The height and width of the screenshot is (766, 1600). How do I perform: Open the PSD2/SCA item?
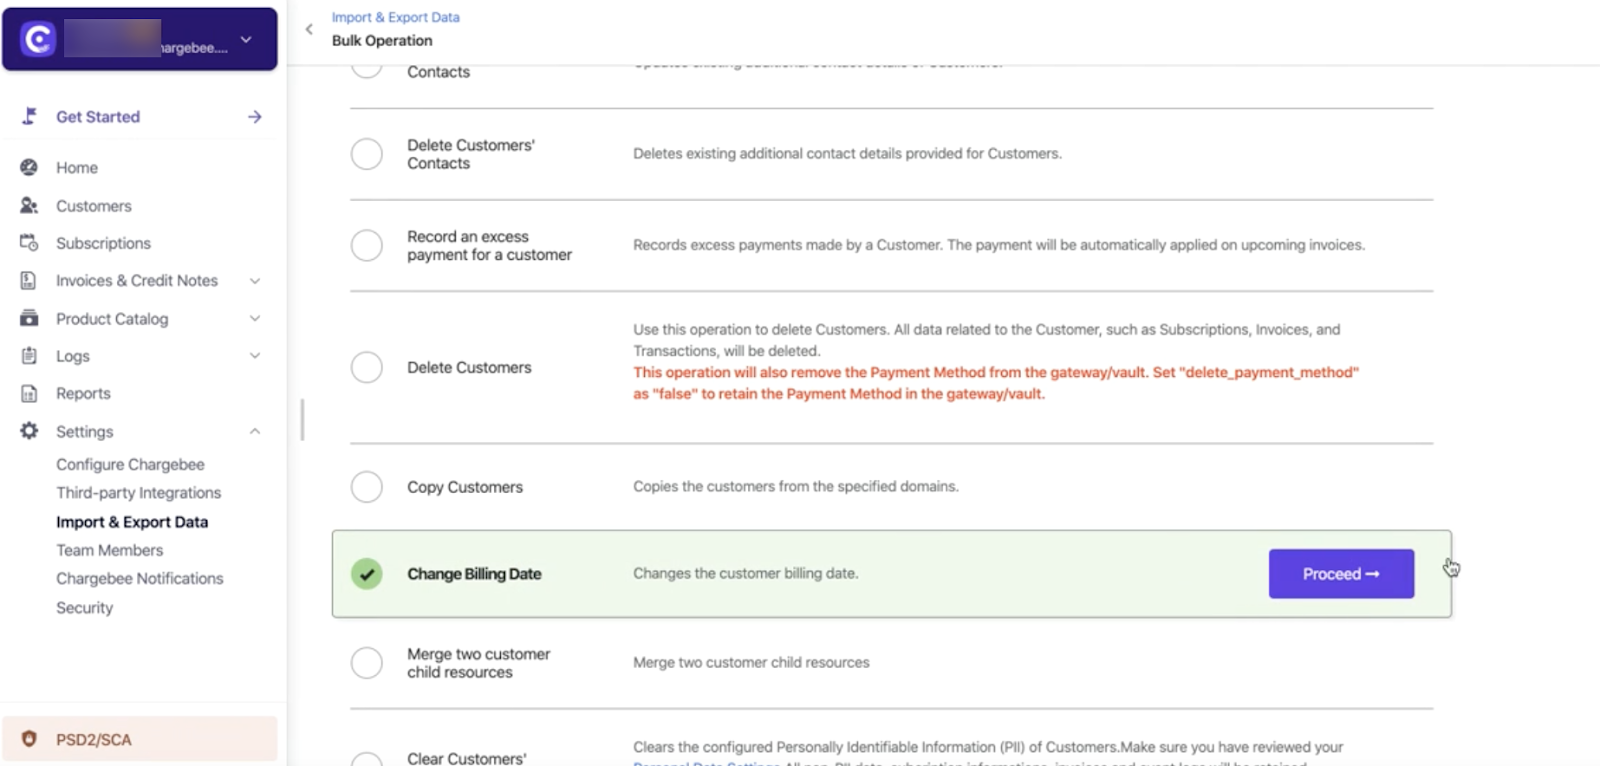139,739
